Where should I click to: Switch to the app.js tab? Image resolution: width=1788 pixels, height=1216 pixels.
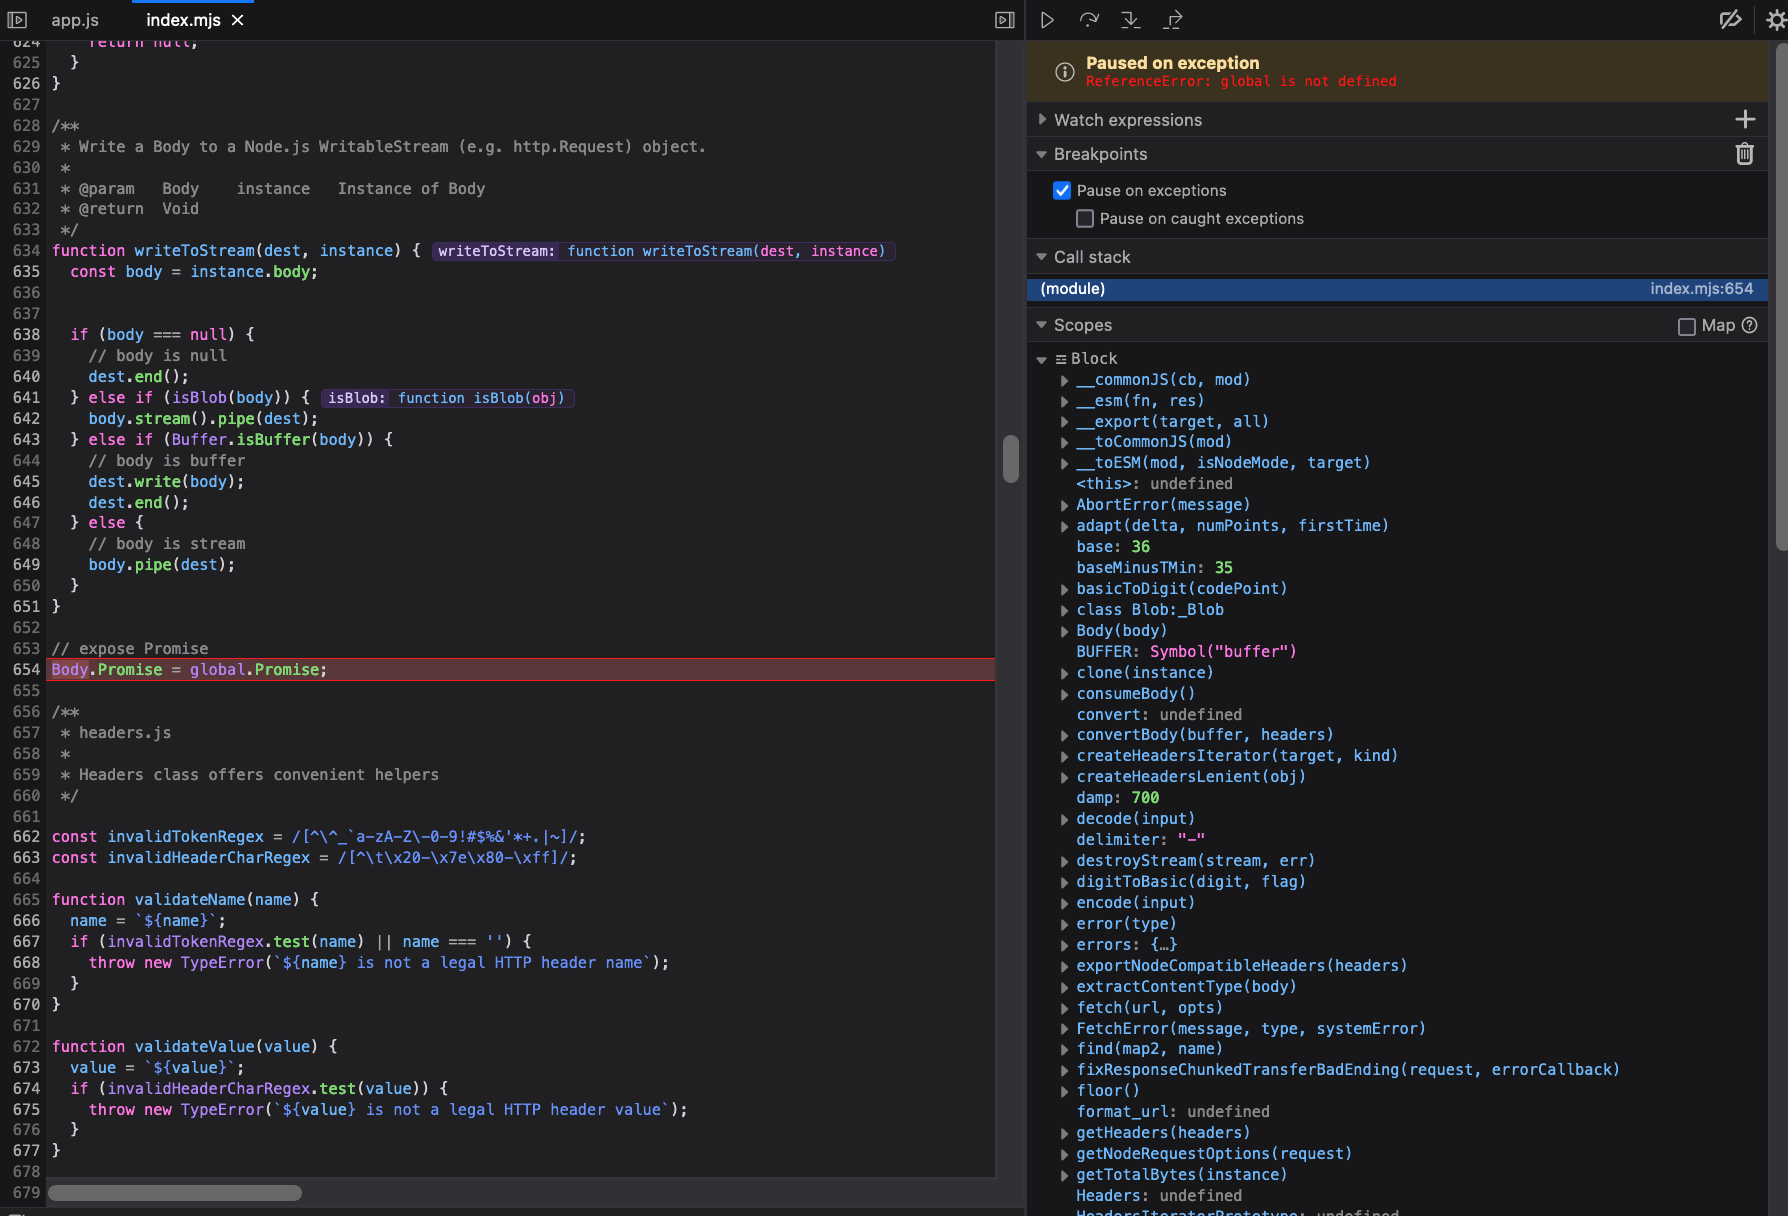(x=75, y=20)
